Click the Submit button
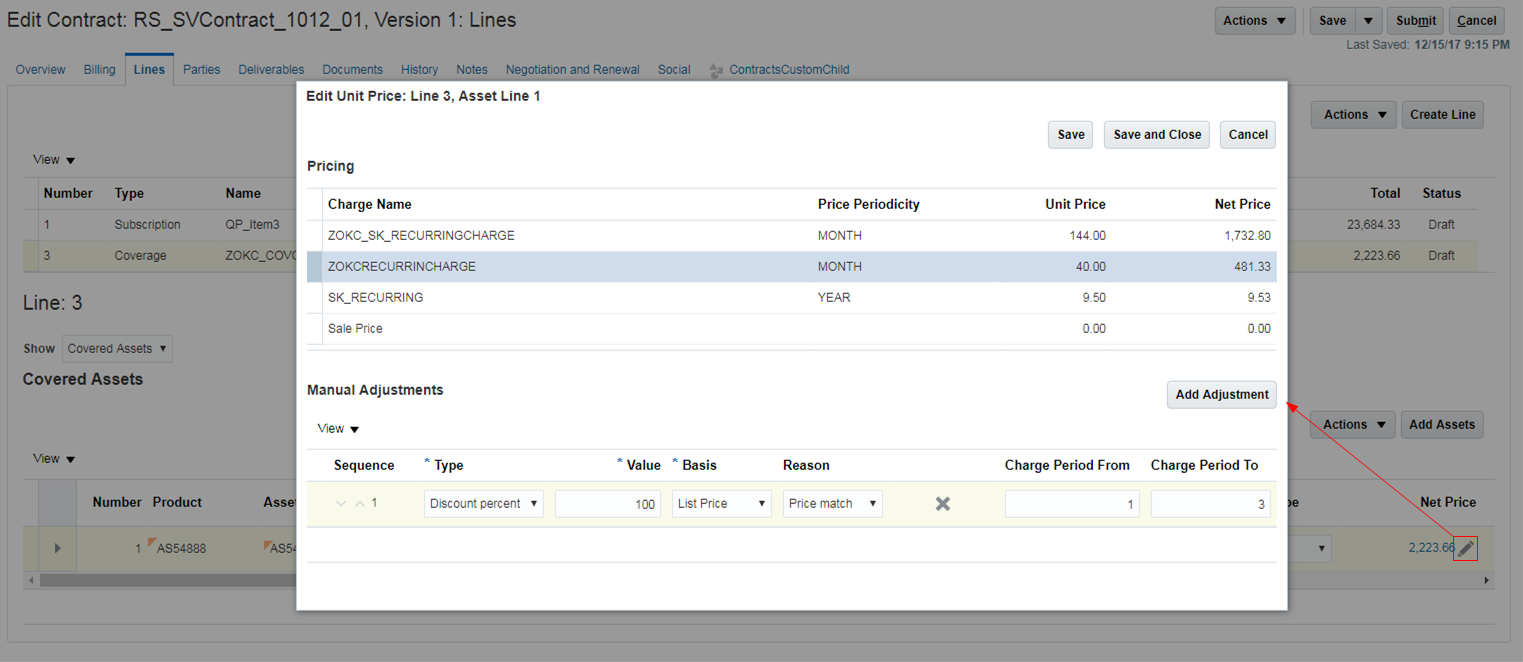The width and height of the screenshot is (1523, 662). (1416, 21)
